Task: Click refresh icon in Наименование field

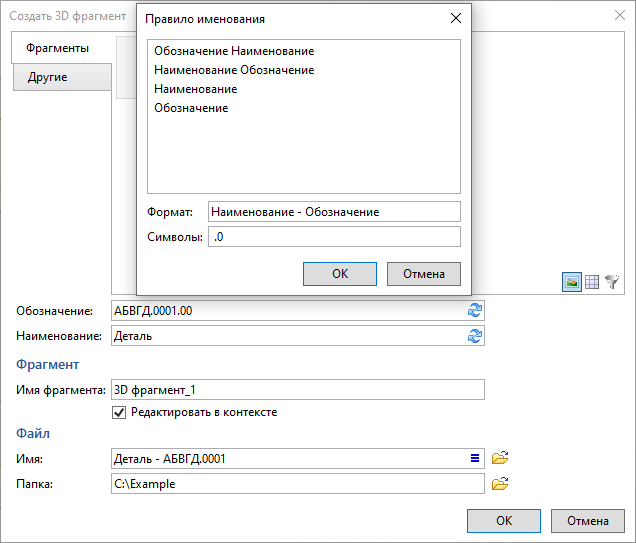Action: pos(474,336)
